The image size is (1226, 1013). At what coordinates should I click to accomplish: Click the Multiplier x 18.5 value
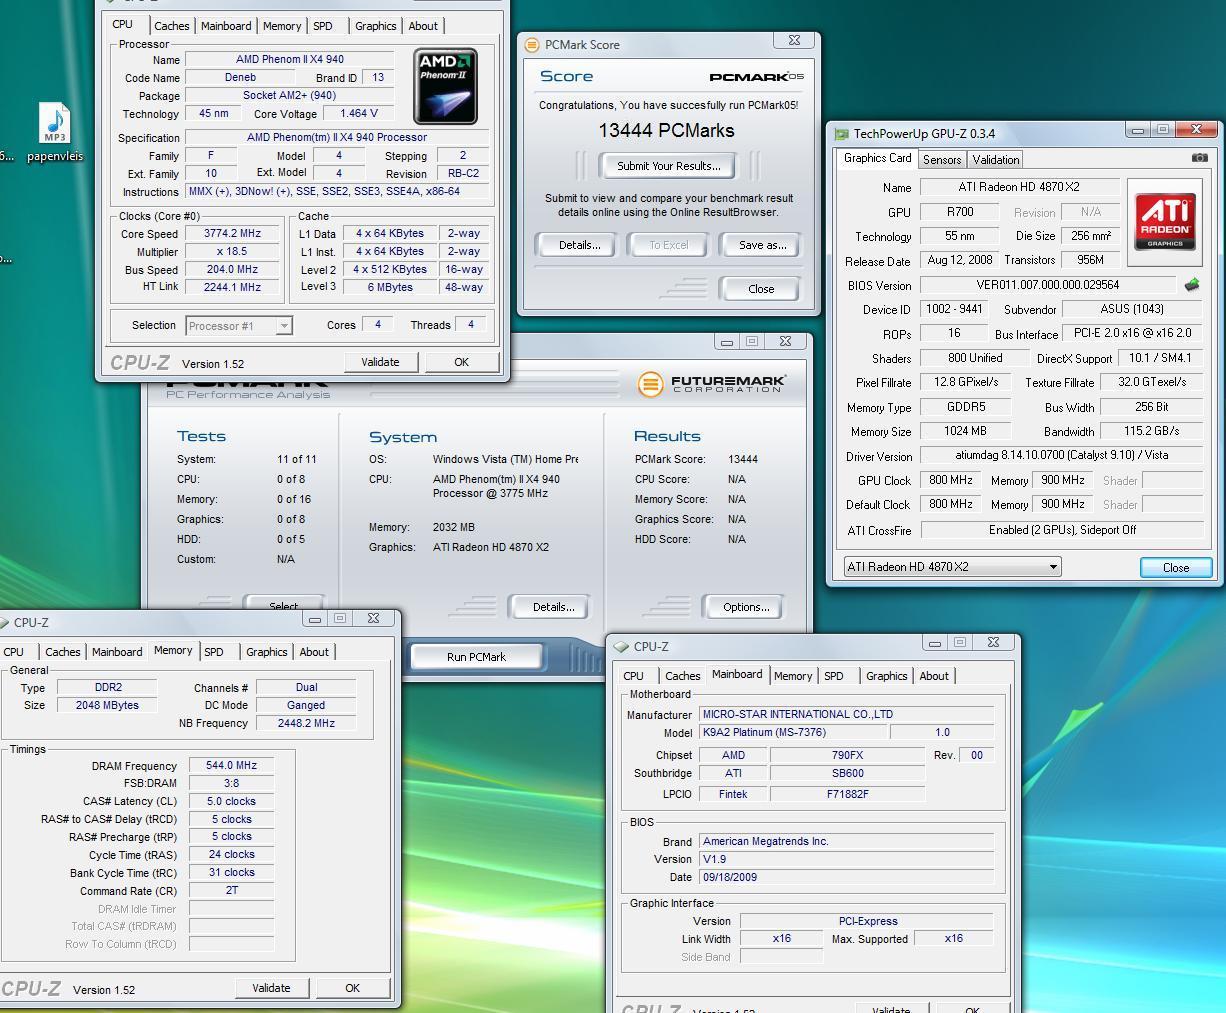click(x=232, y=252)
